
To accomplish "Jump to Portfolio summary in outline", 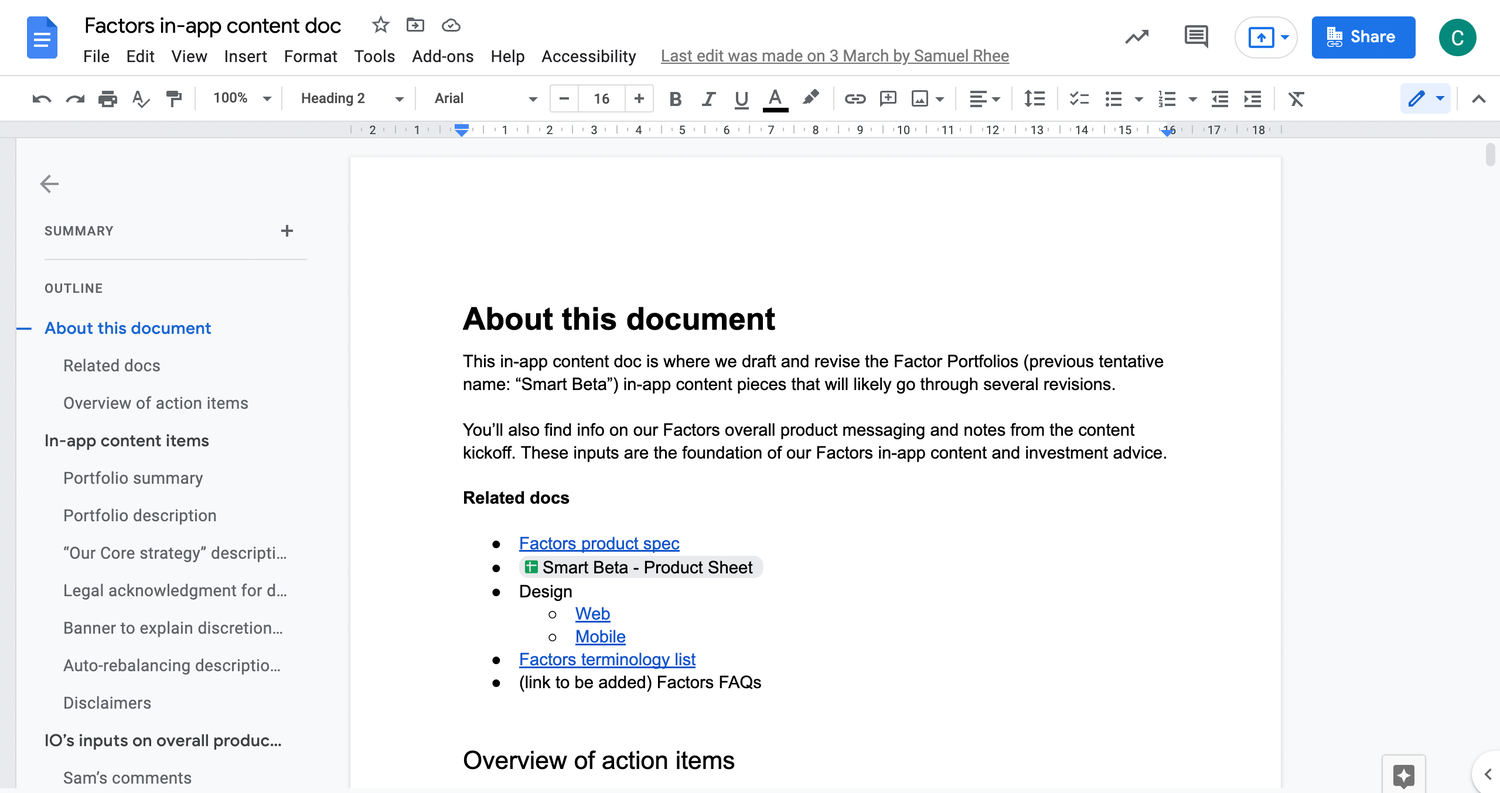I will [133, 478].
